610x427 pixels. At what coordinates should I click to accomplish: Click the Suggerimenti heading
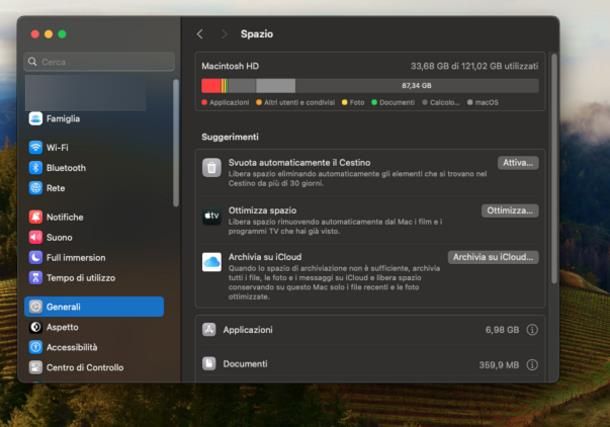click(x=230, y=137)
